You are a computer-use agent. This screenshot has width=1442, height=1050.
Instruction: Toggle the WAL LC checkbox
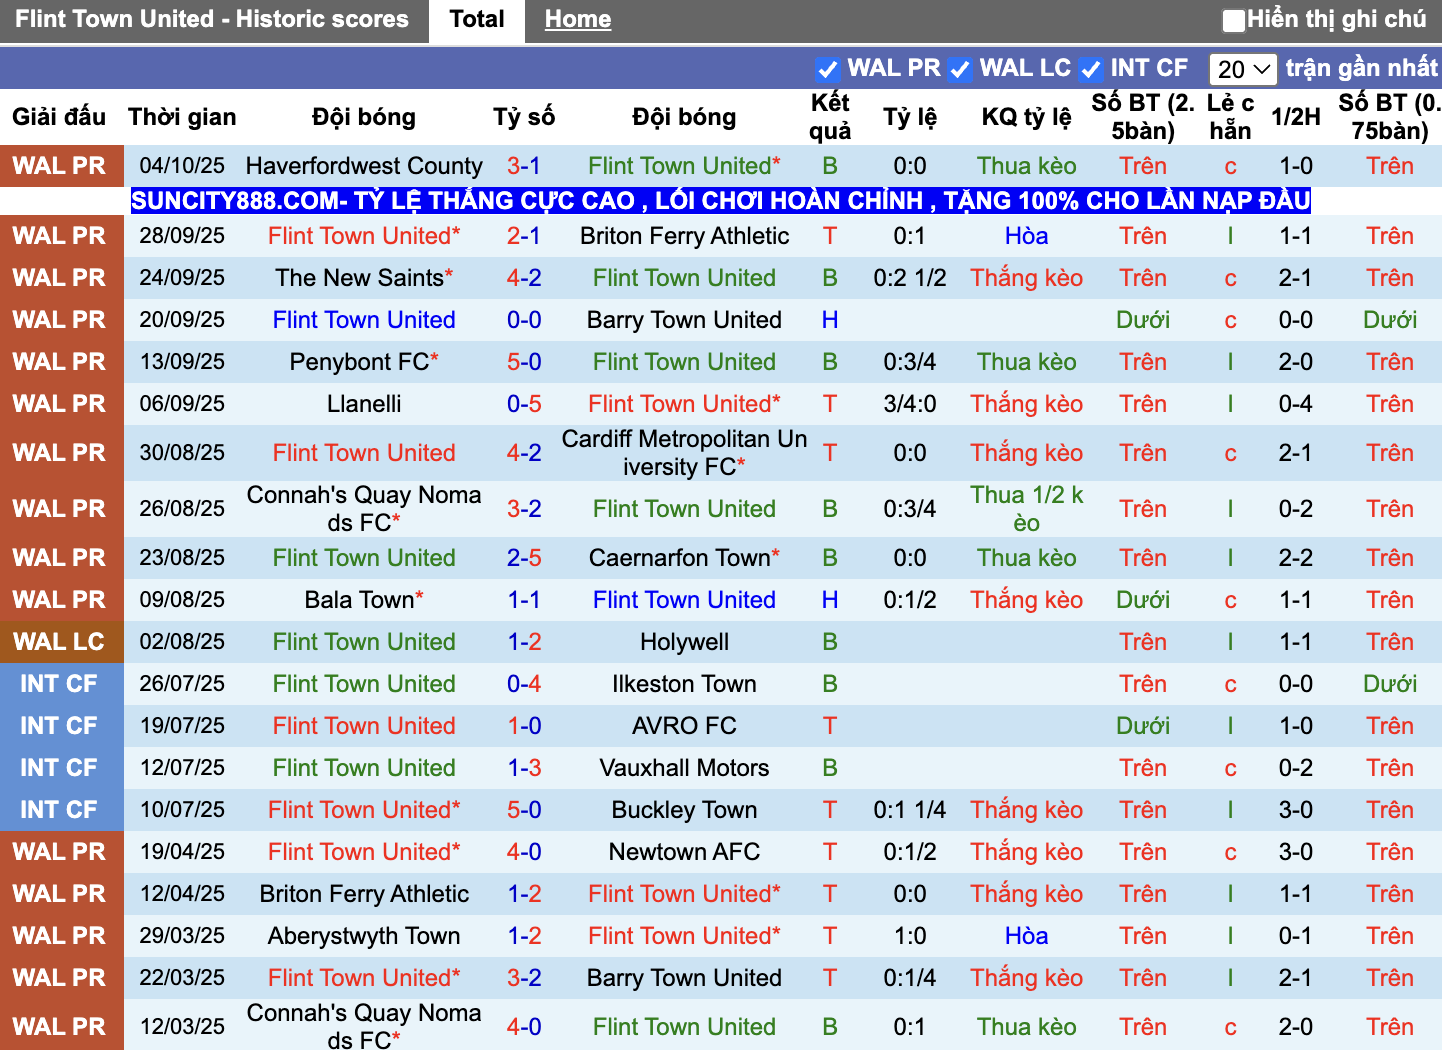[x=960, y=69]
